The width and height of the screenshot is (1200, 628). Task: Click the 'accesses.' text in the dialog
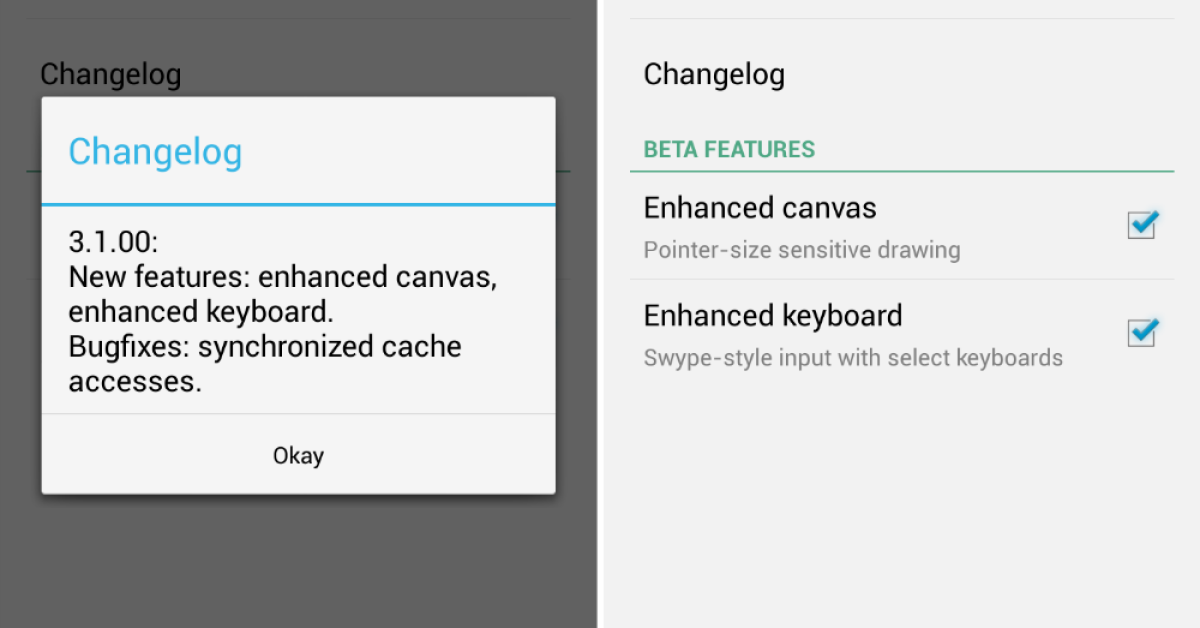(135, 382)
